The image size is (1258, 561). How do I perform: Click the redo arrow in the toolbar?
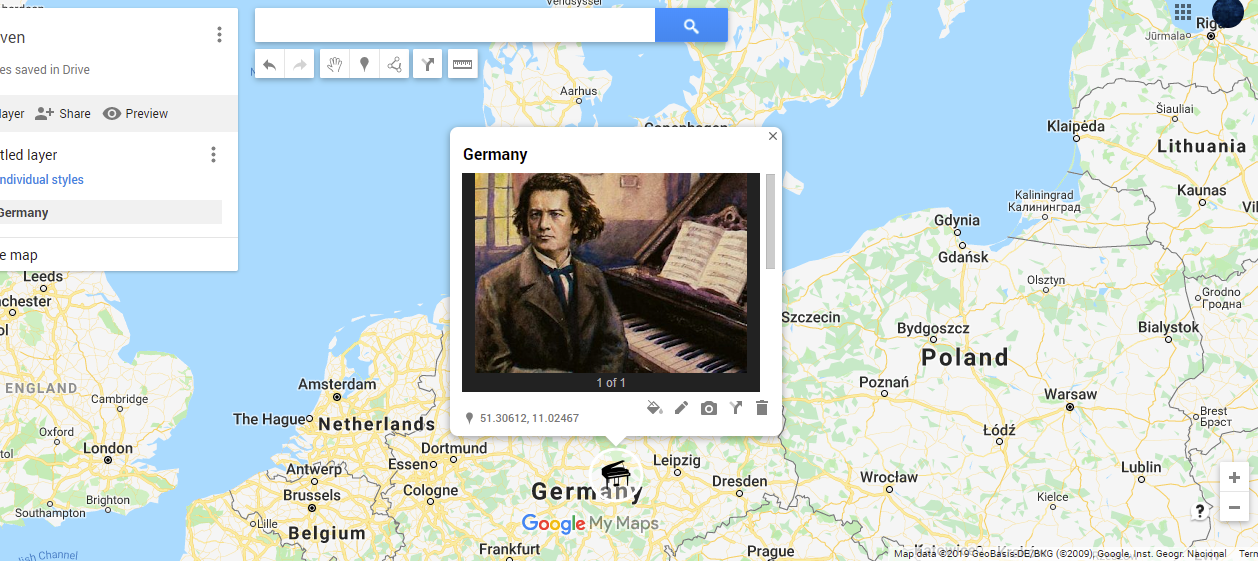[298, 65]
